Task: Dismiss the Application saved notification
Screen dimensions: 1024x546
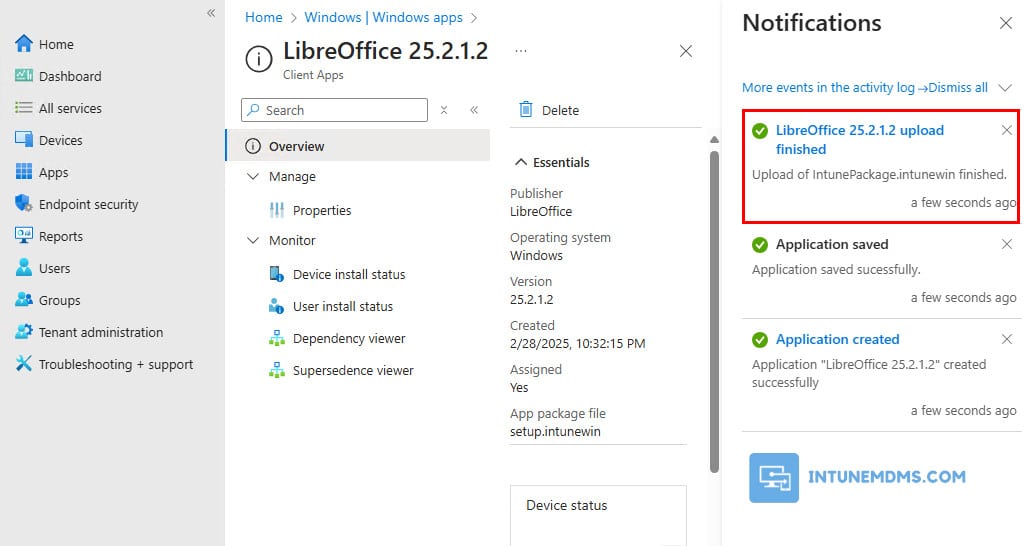Action: (x=1006, y=244)
